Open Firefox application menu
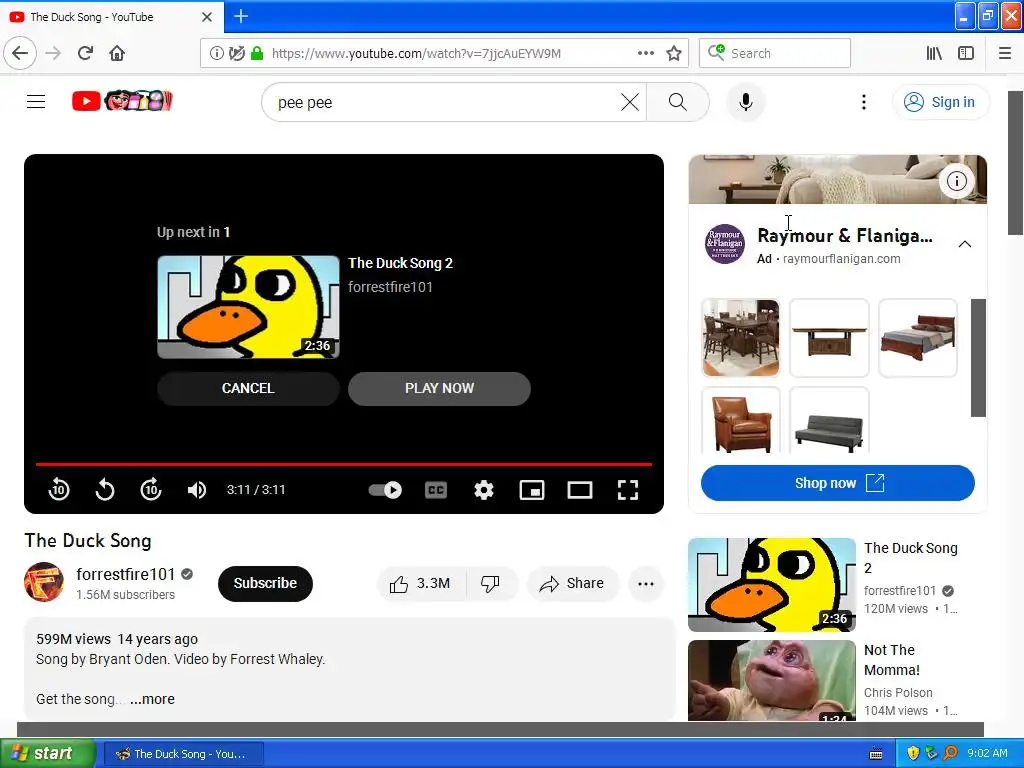 pyautogui.click(x=1004, y=53)
